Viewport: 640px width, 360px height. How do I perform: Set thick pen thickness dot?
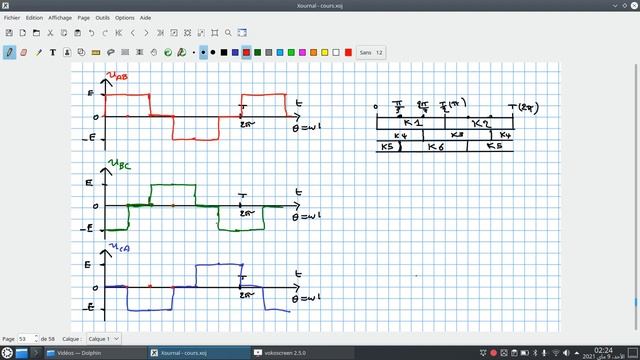coord(213,52)
